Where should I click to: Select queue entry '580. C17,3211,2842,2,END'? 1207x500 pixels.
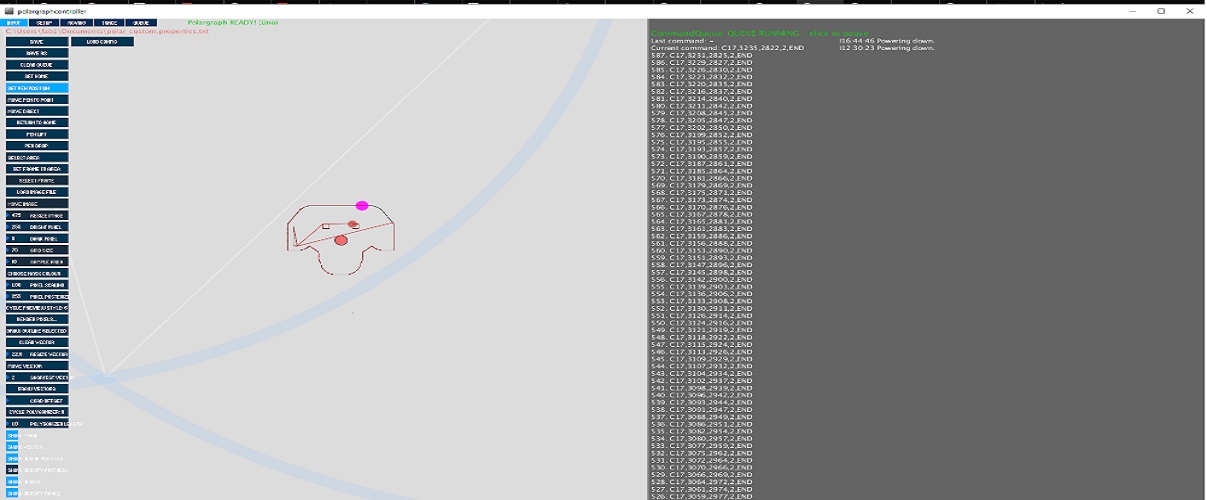coord(702,106)
